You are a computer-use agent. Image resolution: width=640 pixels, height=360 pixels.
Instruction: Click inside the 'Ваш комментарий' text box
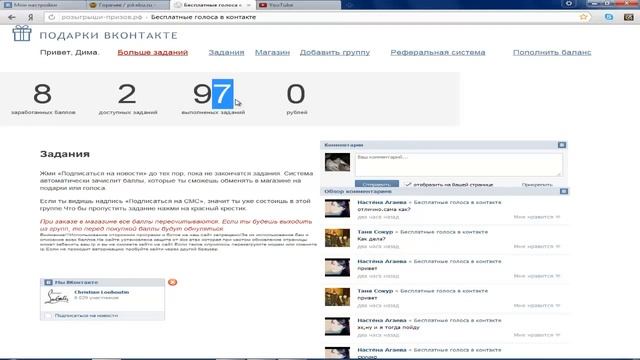pos(458,164)
